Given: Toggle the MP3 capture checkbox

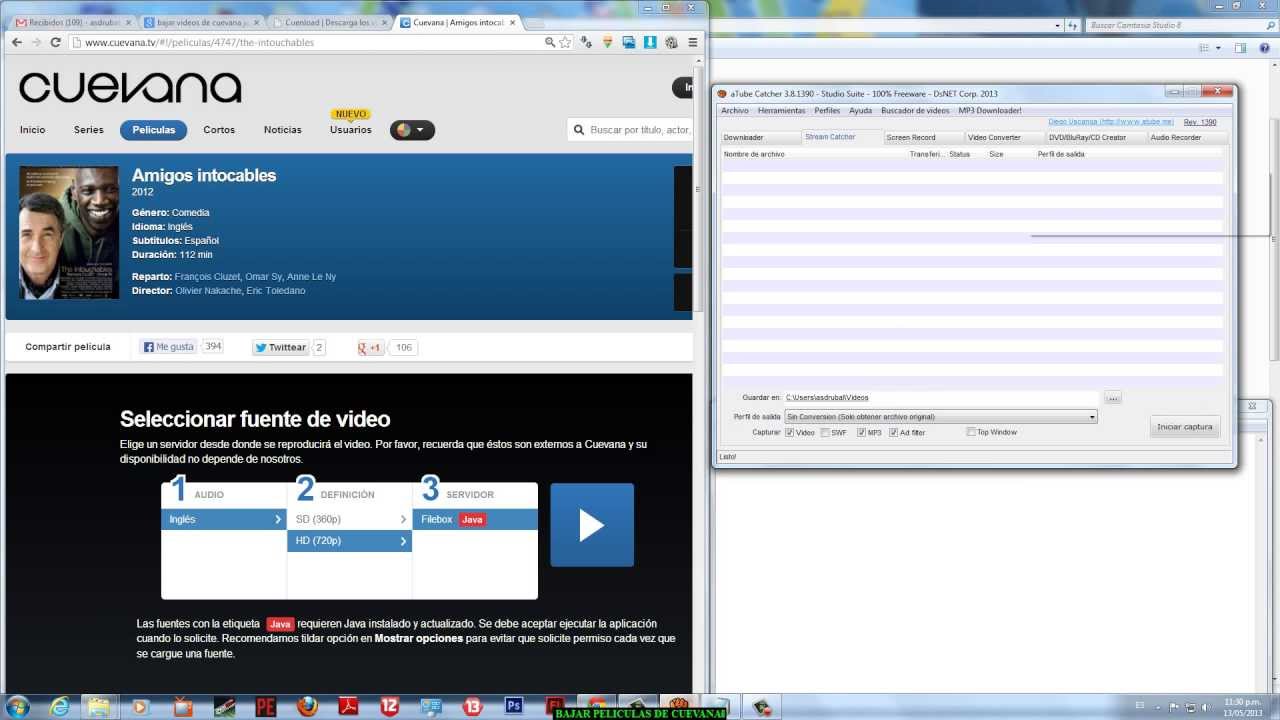Looking at the screenshot, I should 860,433.
